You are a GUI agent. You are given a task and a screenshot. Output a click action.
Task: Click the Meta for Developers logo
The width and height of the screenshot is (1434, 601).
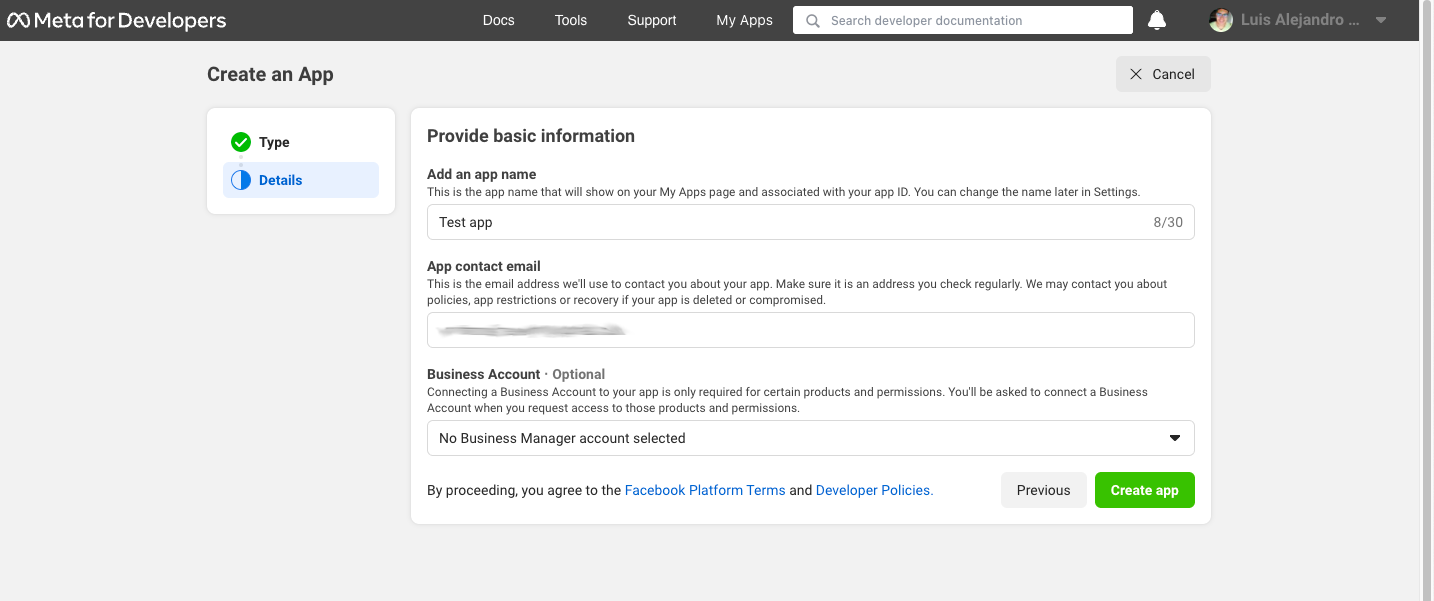tap(117, 20)
